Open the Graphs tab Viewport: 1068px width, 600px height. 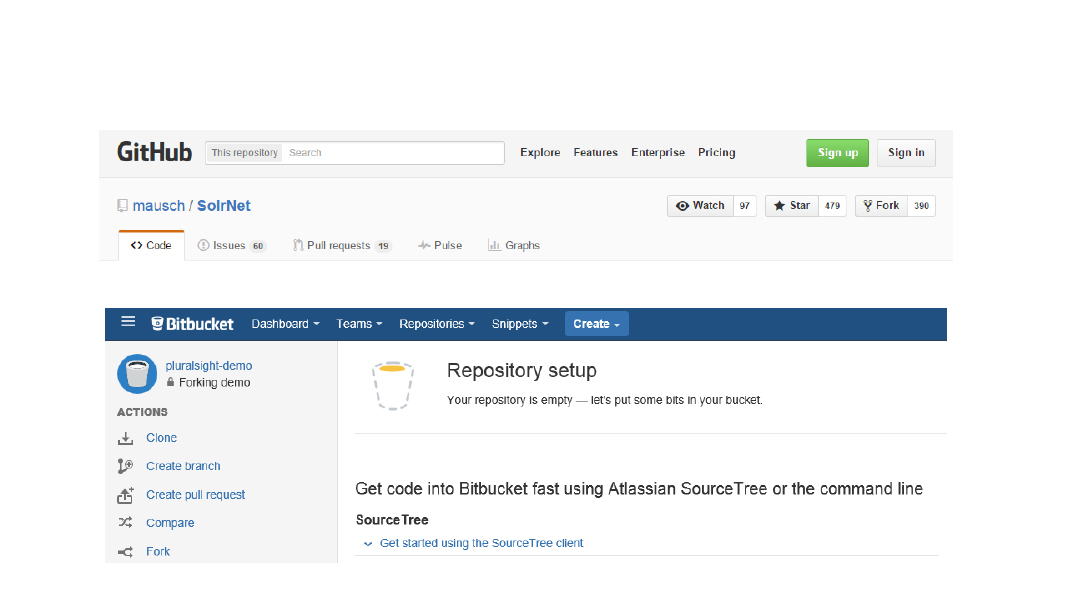[x=514, y=245]
